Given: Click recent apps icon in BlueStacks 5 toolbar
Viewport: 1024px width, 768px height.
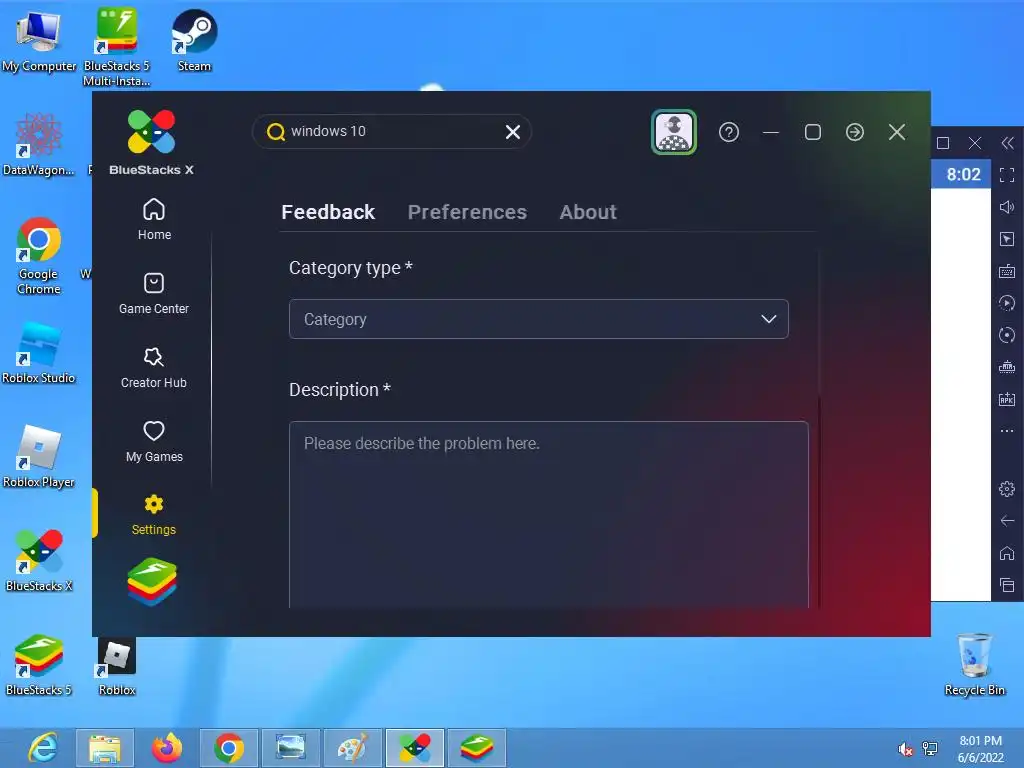Looking at the screenshot, I should pos(1007,585).
